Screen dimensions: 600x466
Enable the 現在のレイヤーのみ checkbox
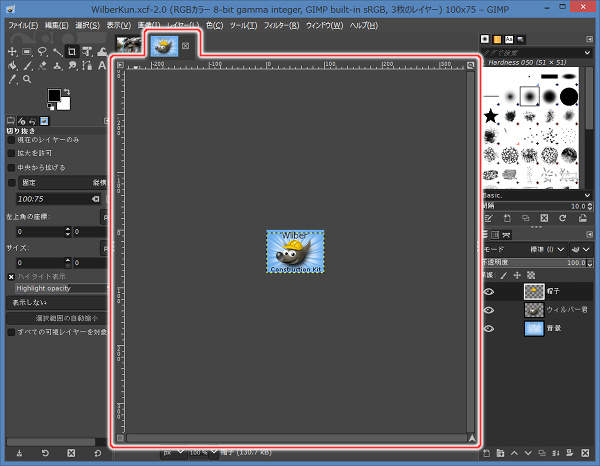coord(12,140)
